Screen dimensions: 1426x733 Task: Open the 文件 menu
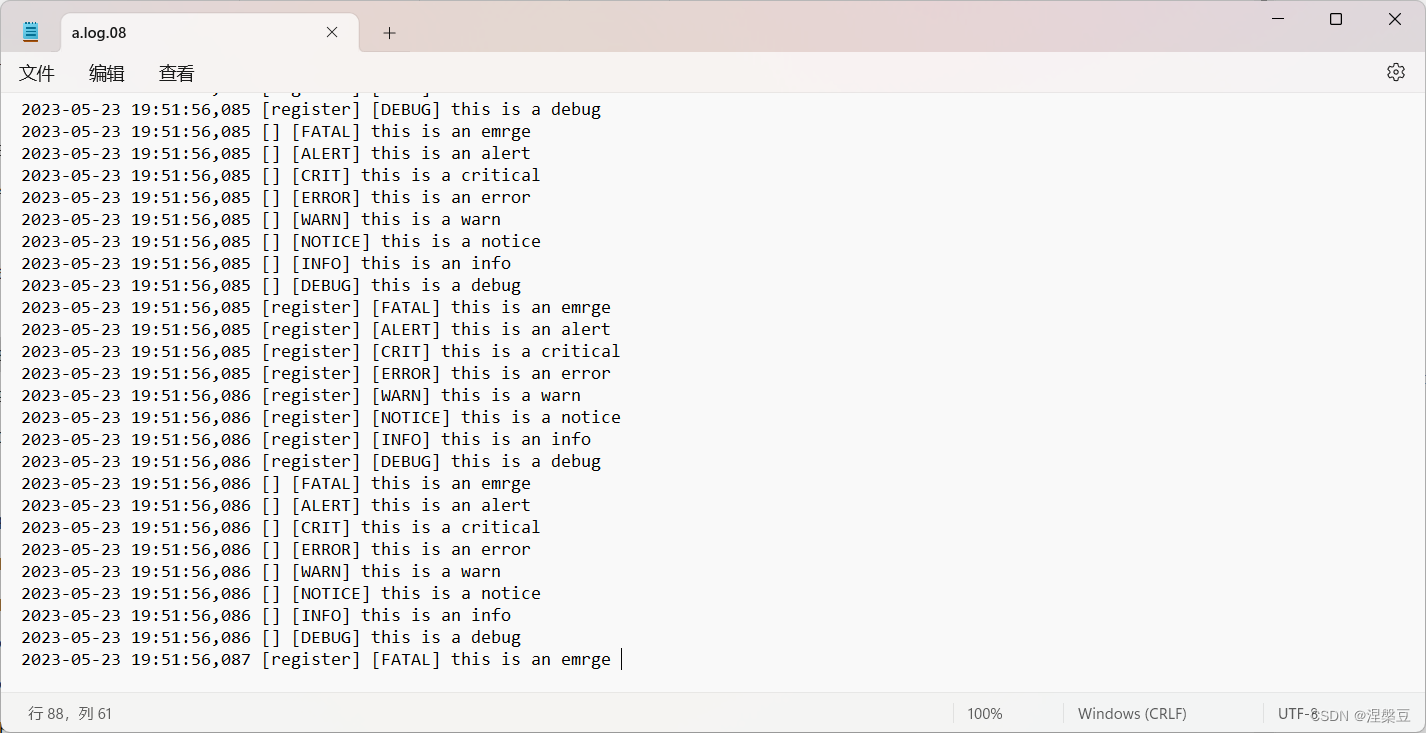[x=37, y=73]
